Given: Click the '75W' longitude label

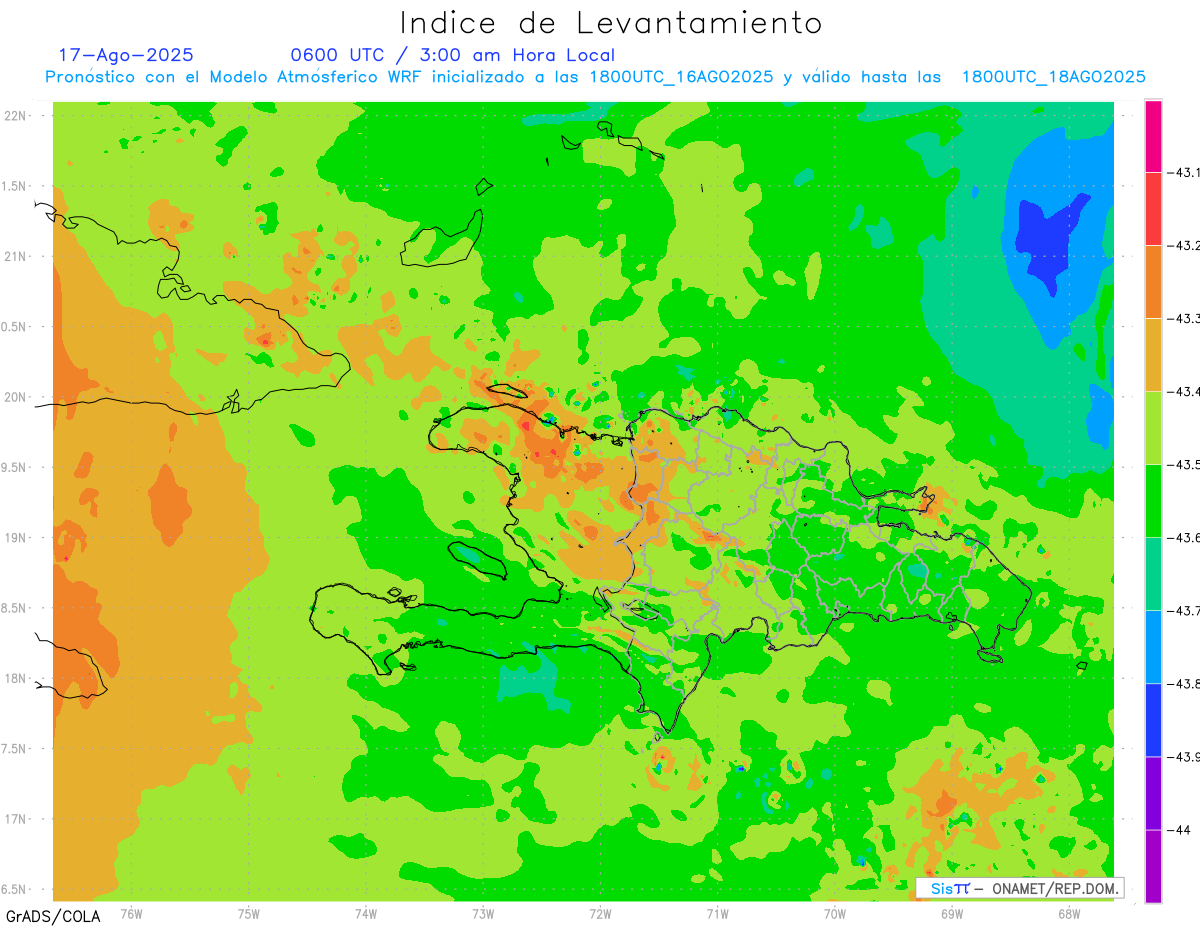Looking at the screenshot, I should 249,913.
